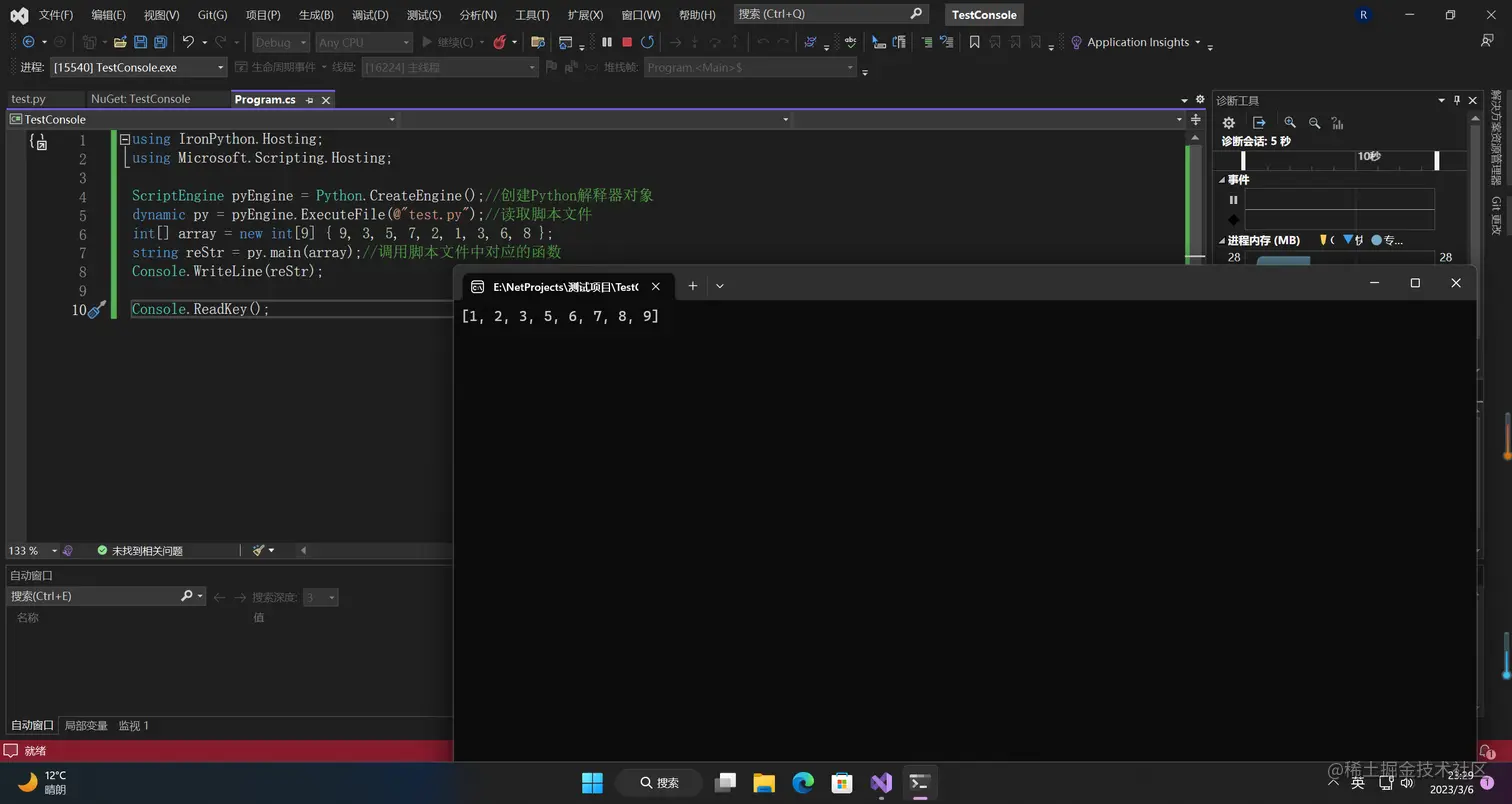1512x804 pixels.
Task: Pause debugging with break all icon
Action: 607,42
